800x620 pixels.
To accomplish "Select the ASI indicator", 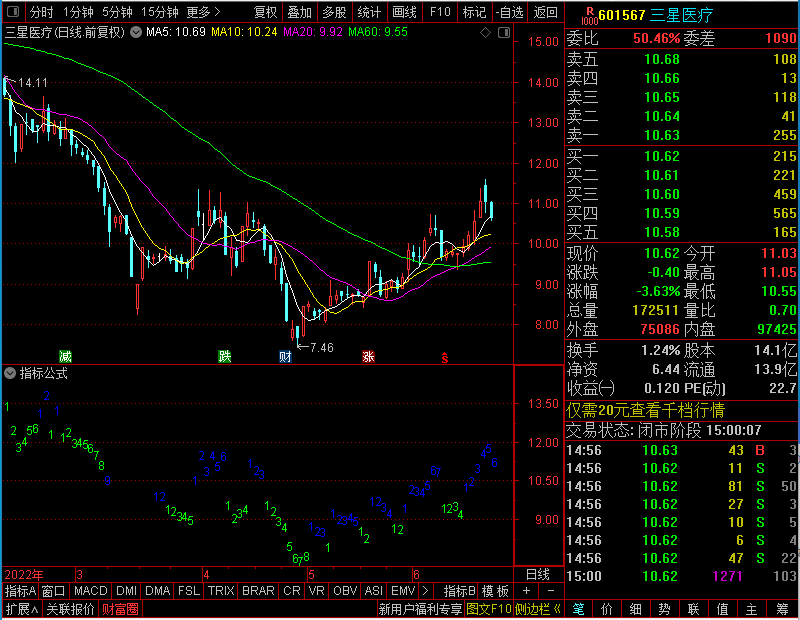I will tap(373, 591).
